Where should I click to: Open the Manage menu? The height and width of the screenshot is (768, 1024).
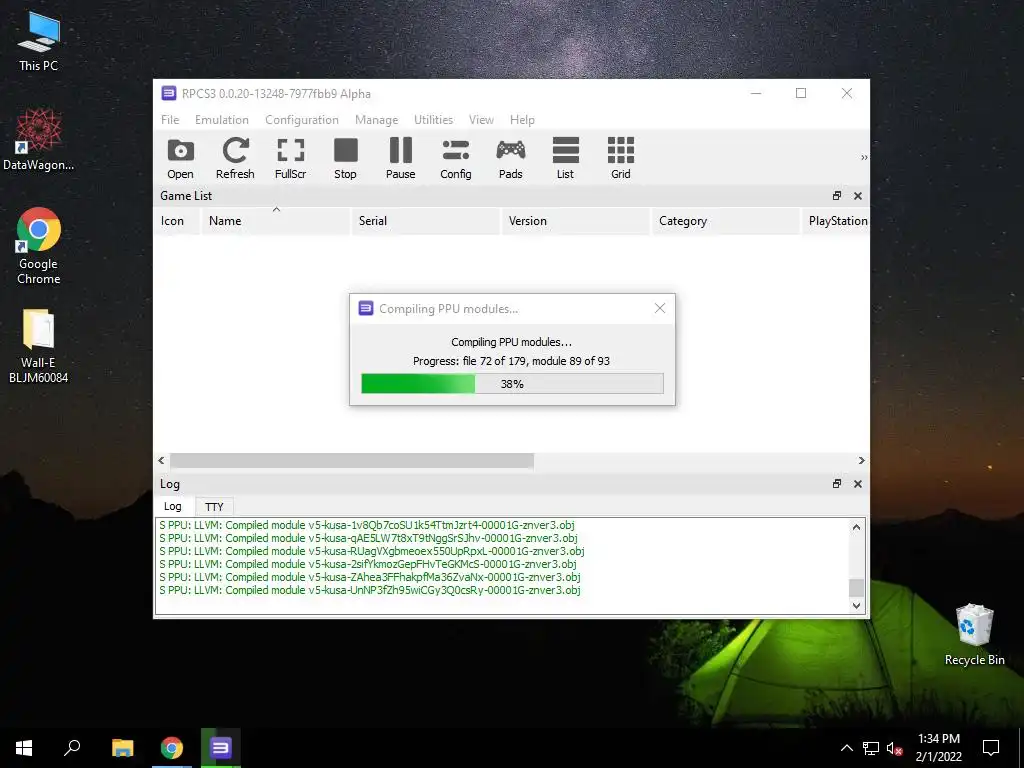click(x=376, y=120)
